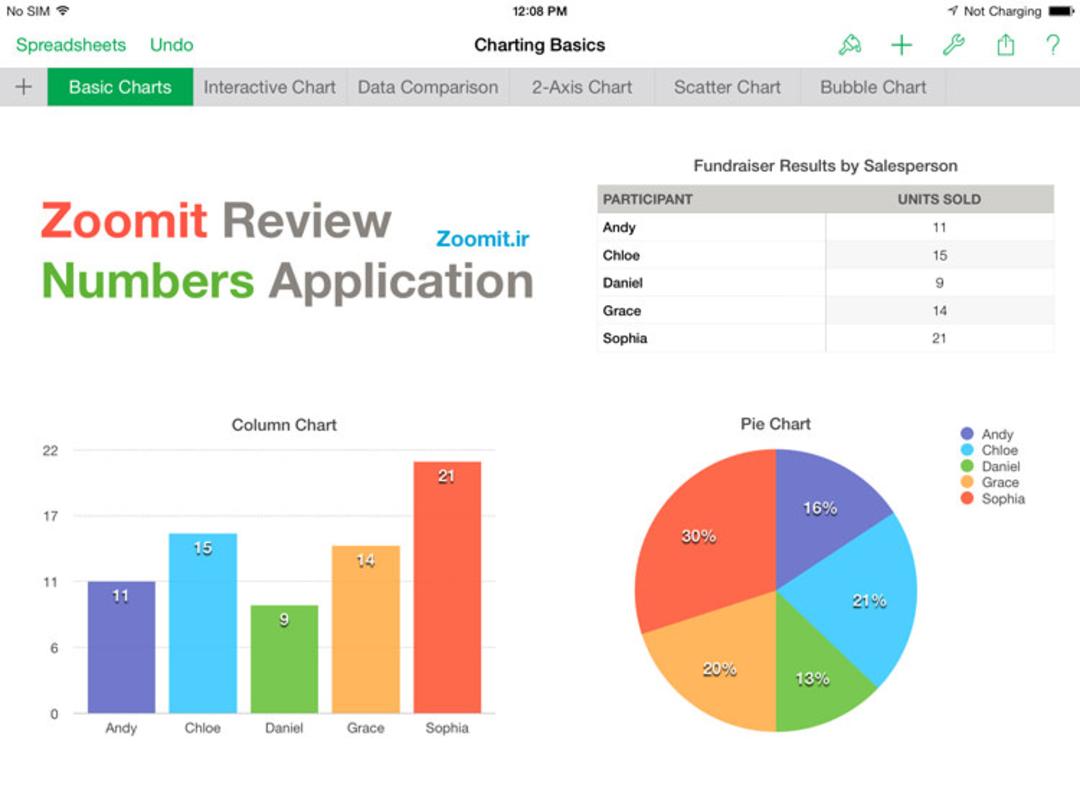Select the Zoomit.ir text box
1080x811 pixels.
483,238
